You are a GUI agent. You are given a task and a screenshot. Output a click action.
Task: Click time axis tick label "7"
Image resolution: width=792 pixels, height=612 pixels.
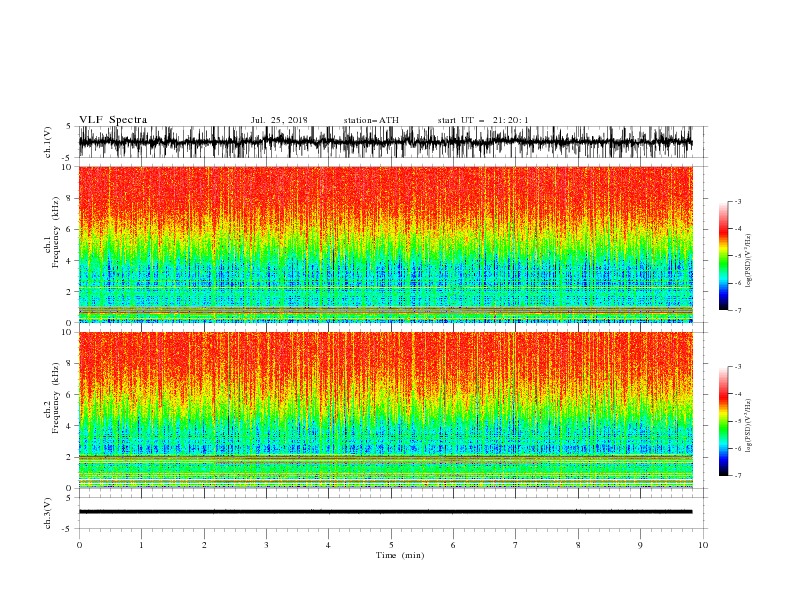pyautogui.click(x=516, y=545)
